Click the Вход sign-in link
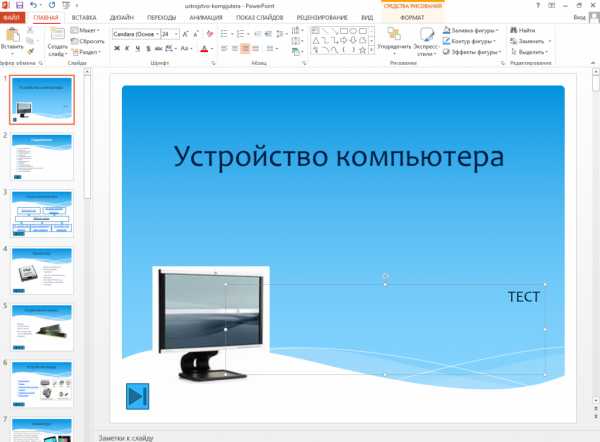The width and height of the screenshot is (600, 442). click(579, 17)
